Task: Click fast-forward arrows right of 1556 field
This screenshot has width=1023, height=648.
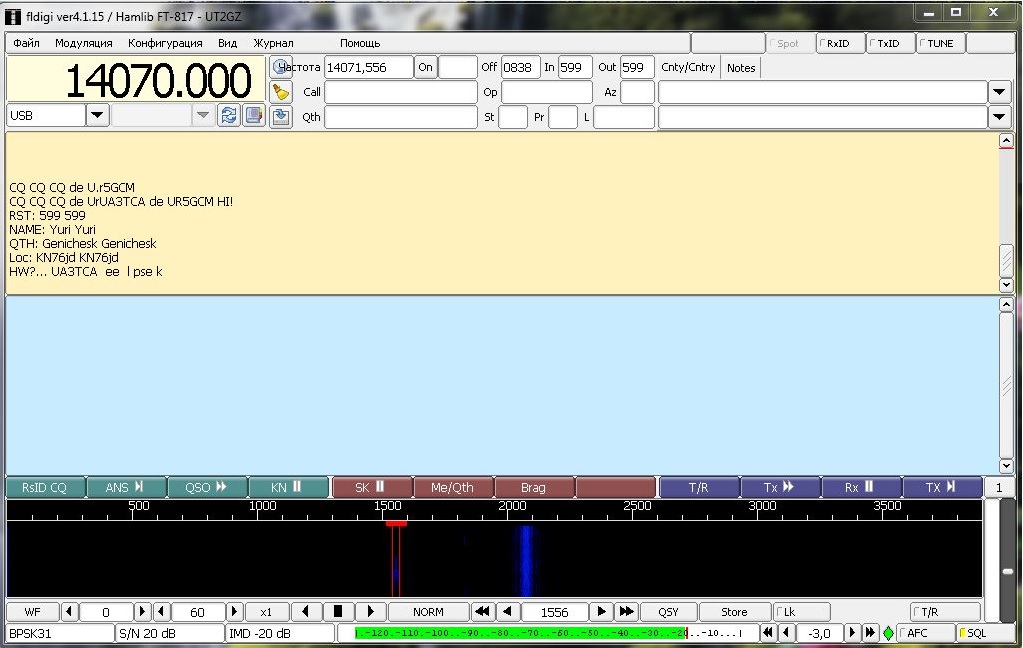Action: pos(627,612)
